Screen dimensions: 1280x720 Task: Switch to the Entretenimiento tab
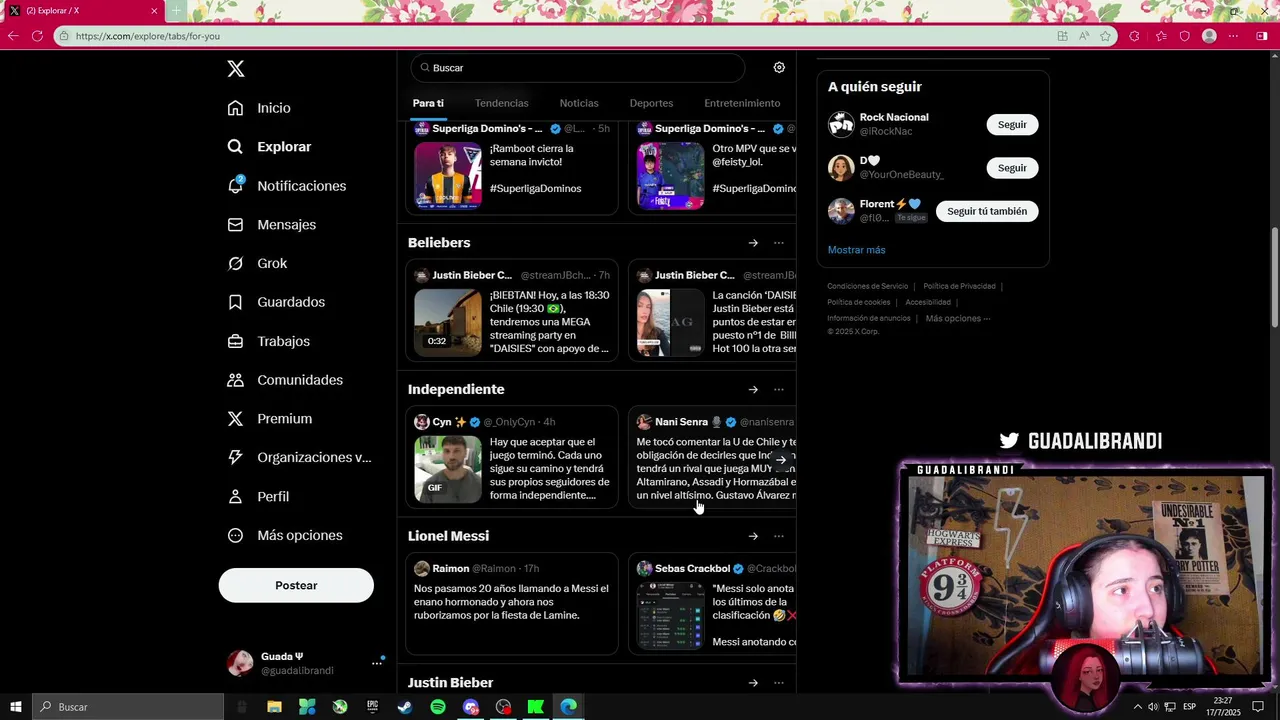(x=742, y=103)
